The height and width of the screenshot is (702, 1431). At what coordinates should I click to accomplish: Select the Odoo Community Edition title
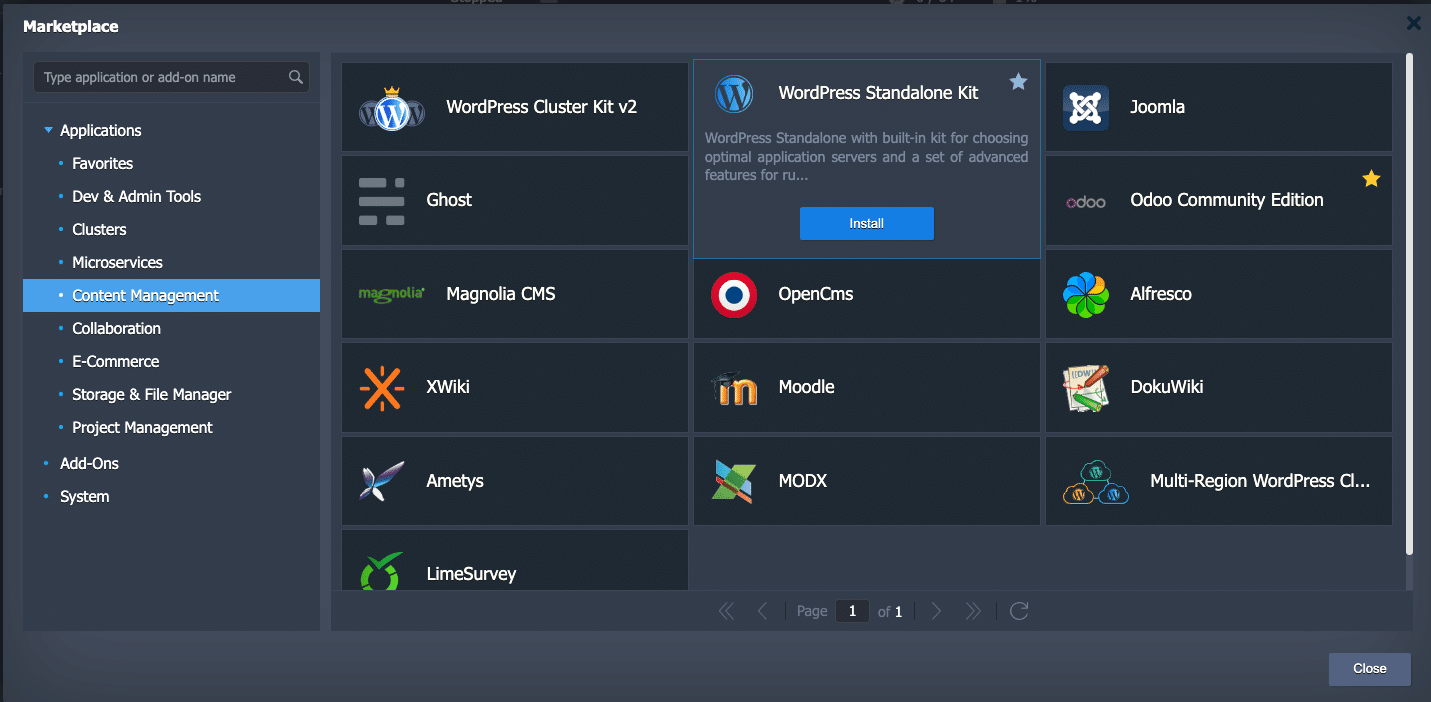tap(1226, 200)
